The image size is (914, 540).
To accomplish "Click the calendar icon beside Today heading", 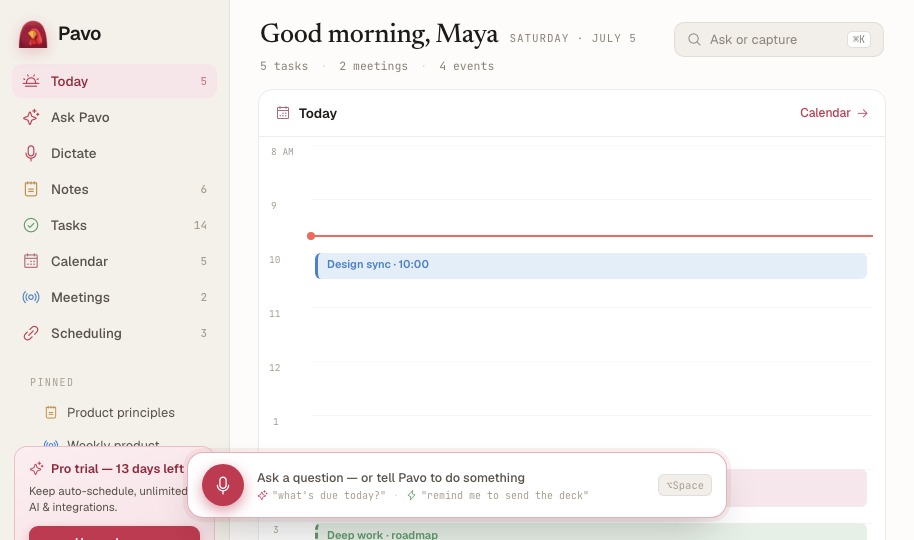I will pyautogui.click(x=283, y=113).
